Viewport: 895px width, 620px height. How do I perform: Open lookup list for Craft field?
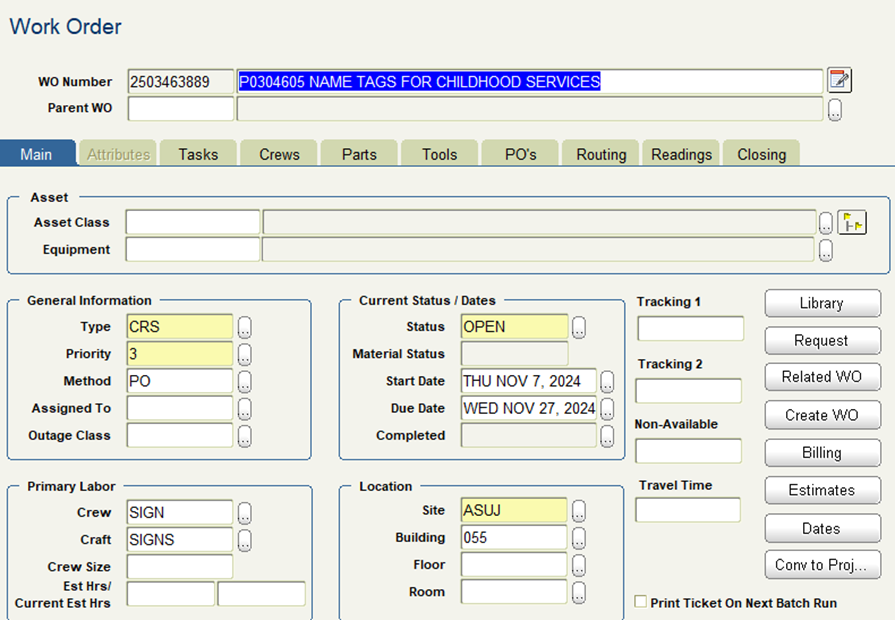pos(244,540)
